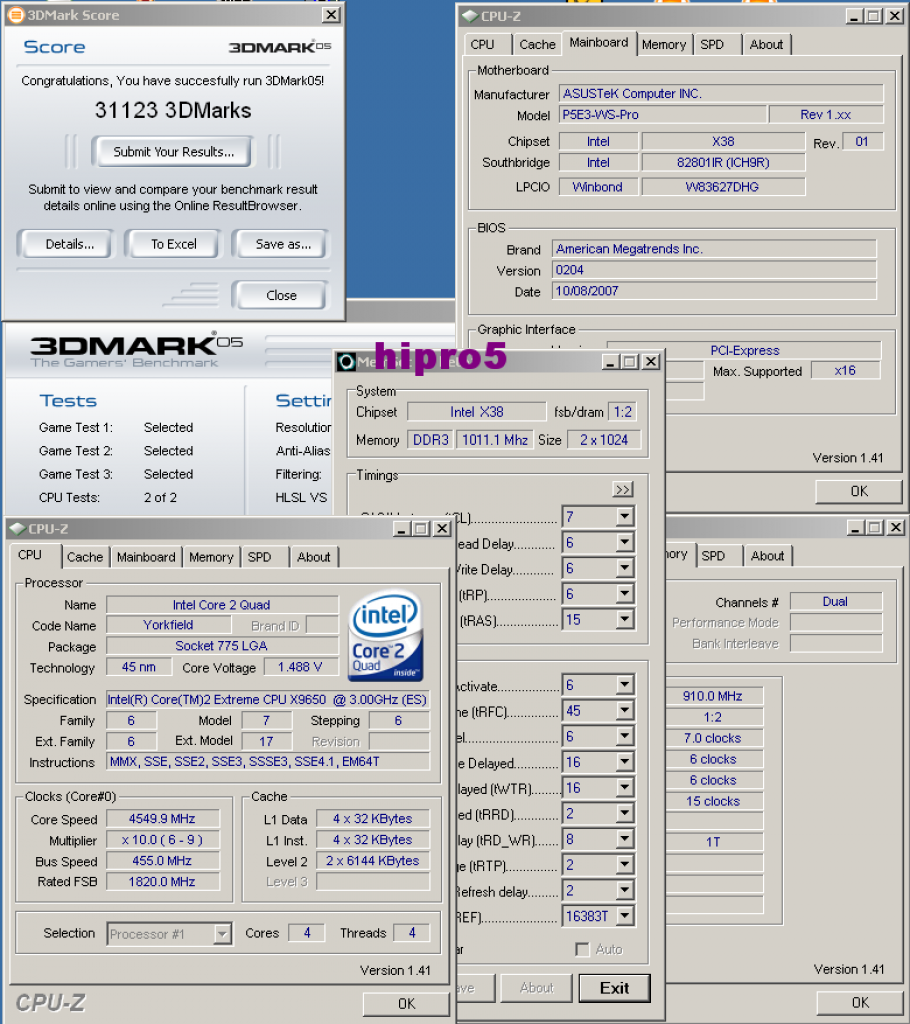Click OK in Mainboard CPU-Z window
This screenshot has width=910, height=1024.
[x=859, y=491]
